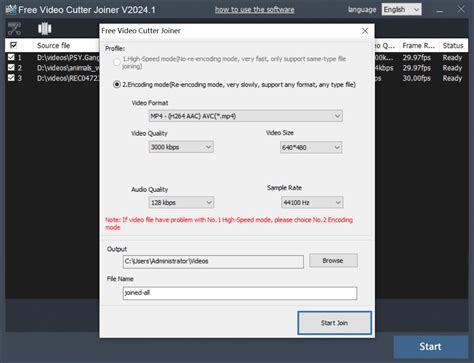Open the Video Size 640*480 dropdown
The height and width of the screenshot is (363, 474).
click(x=311, y=147)
